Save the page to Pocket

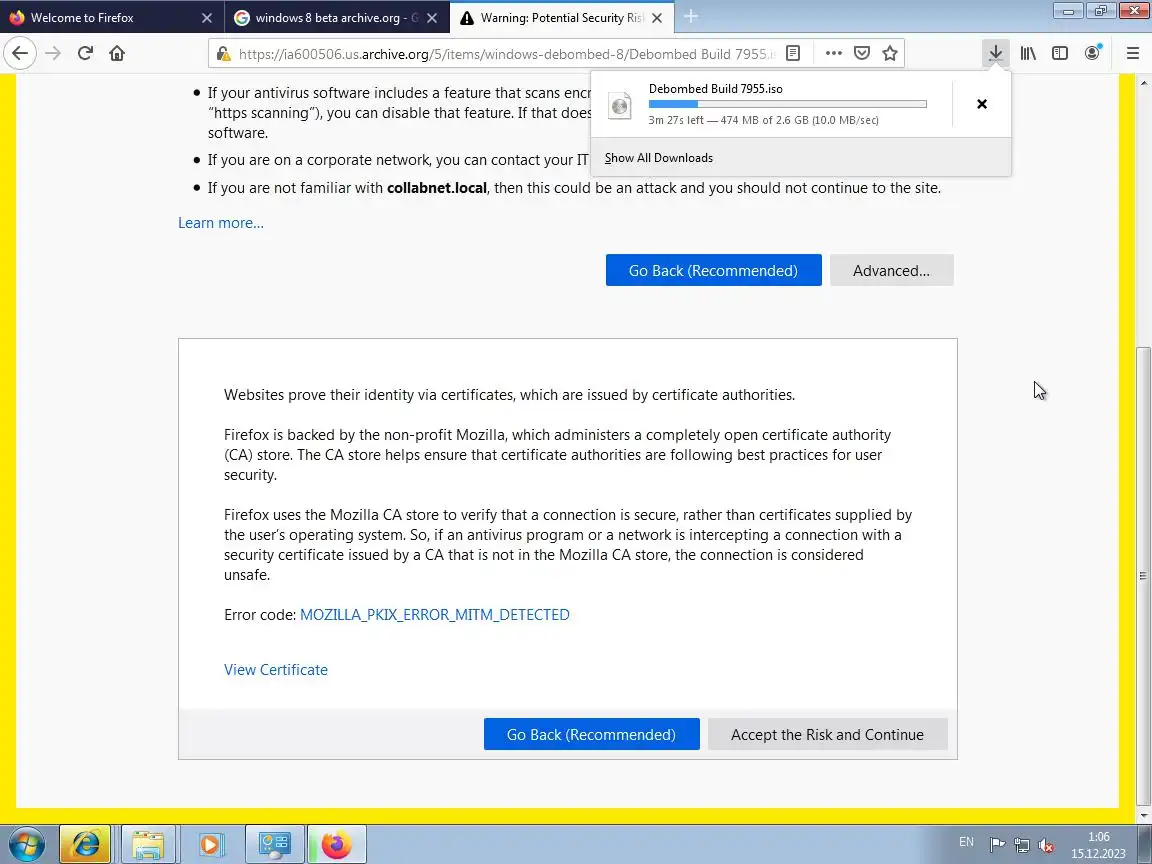[862, 53]
